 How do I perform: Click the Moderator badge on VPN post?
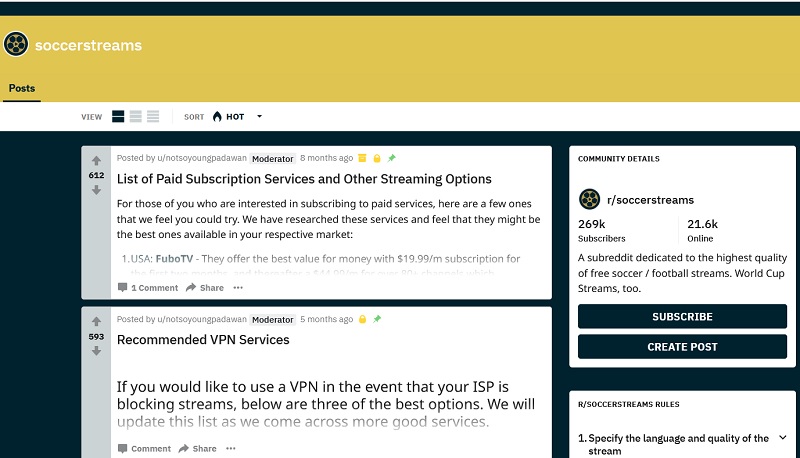click(272, 320)
